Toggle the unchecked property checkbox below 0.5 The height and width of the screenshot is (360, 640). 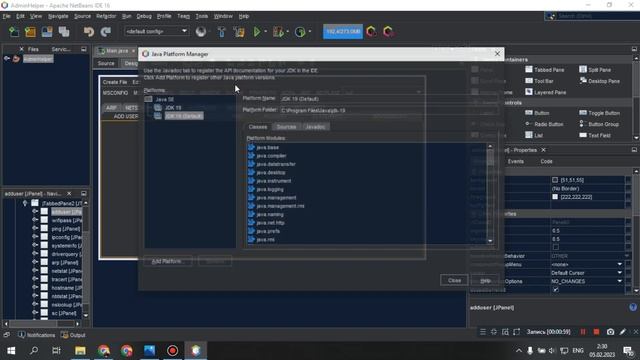[556, 247]
